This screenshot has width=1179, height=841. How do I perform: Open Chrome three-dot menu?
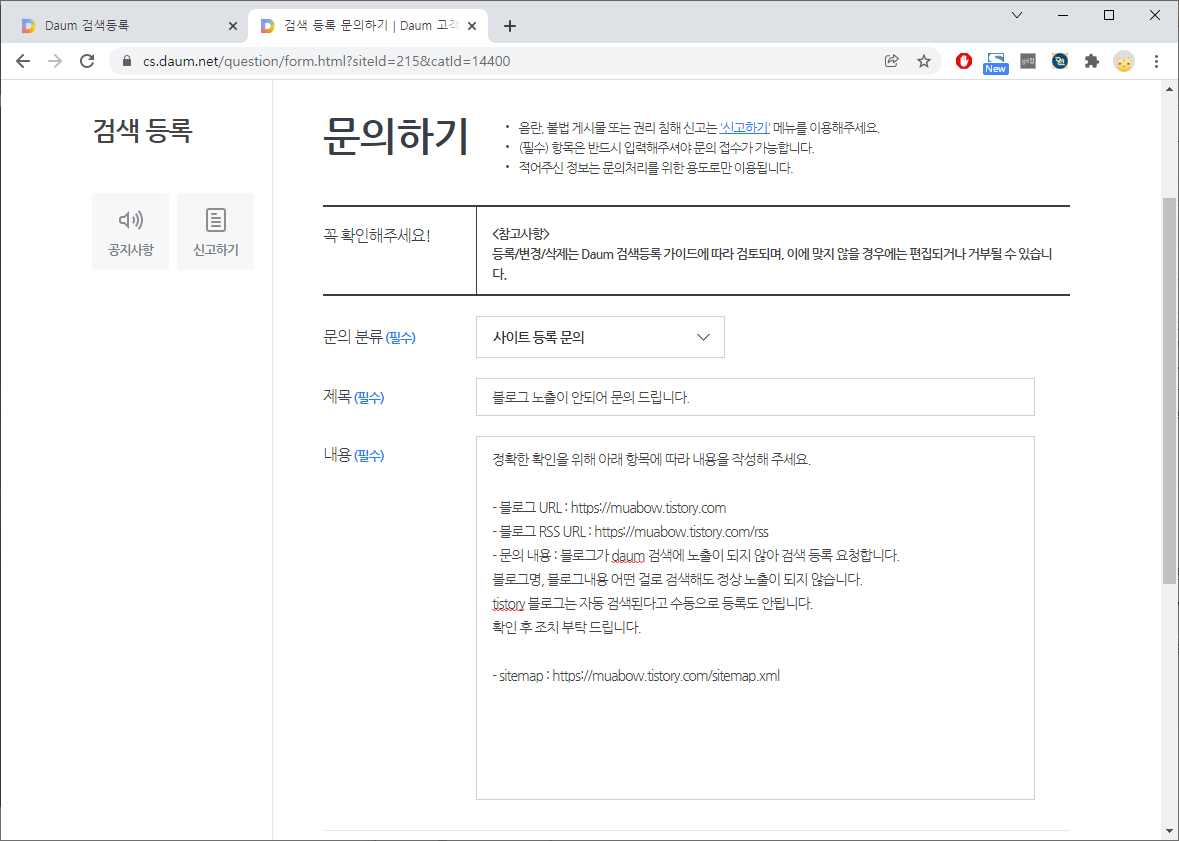pyautogui.click(x=1156, y=61)
